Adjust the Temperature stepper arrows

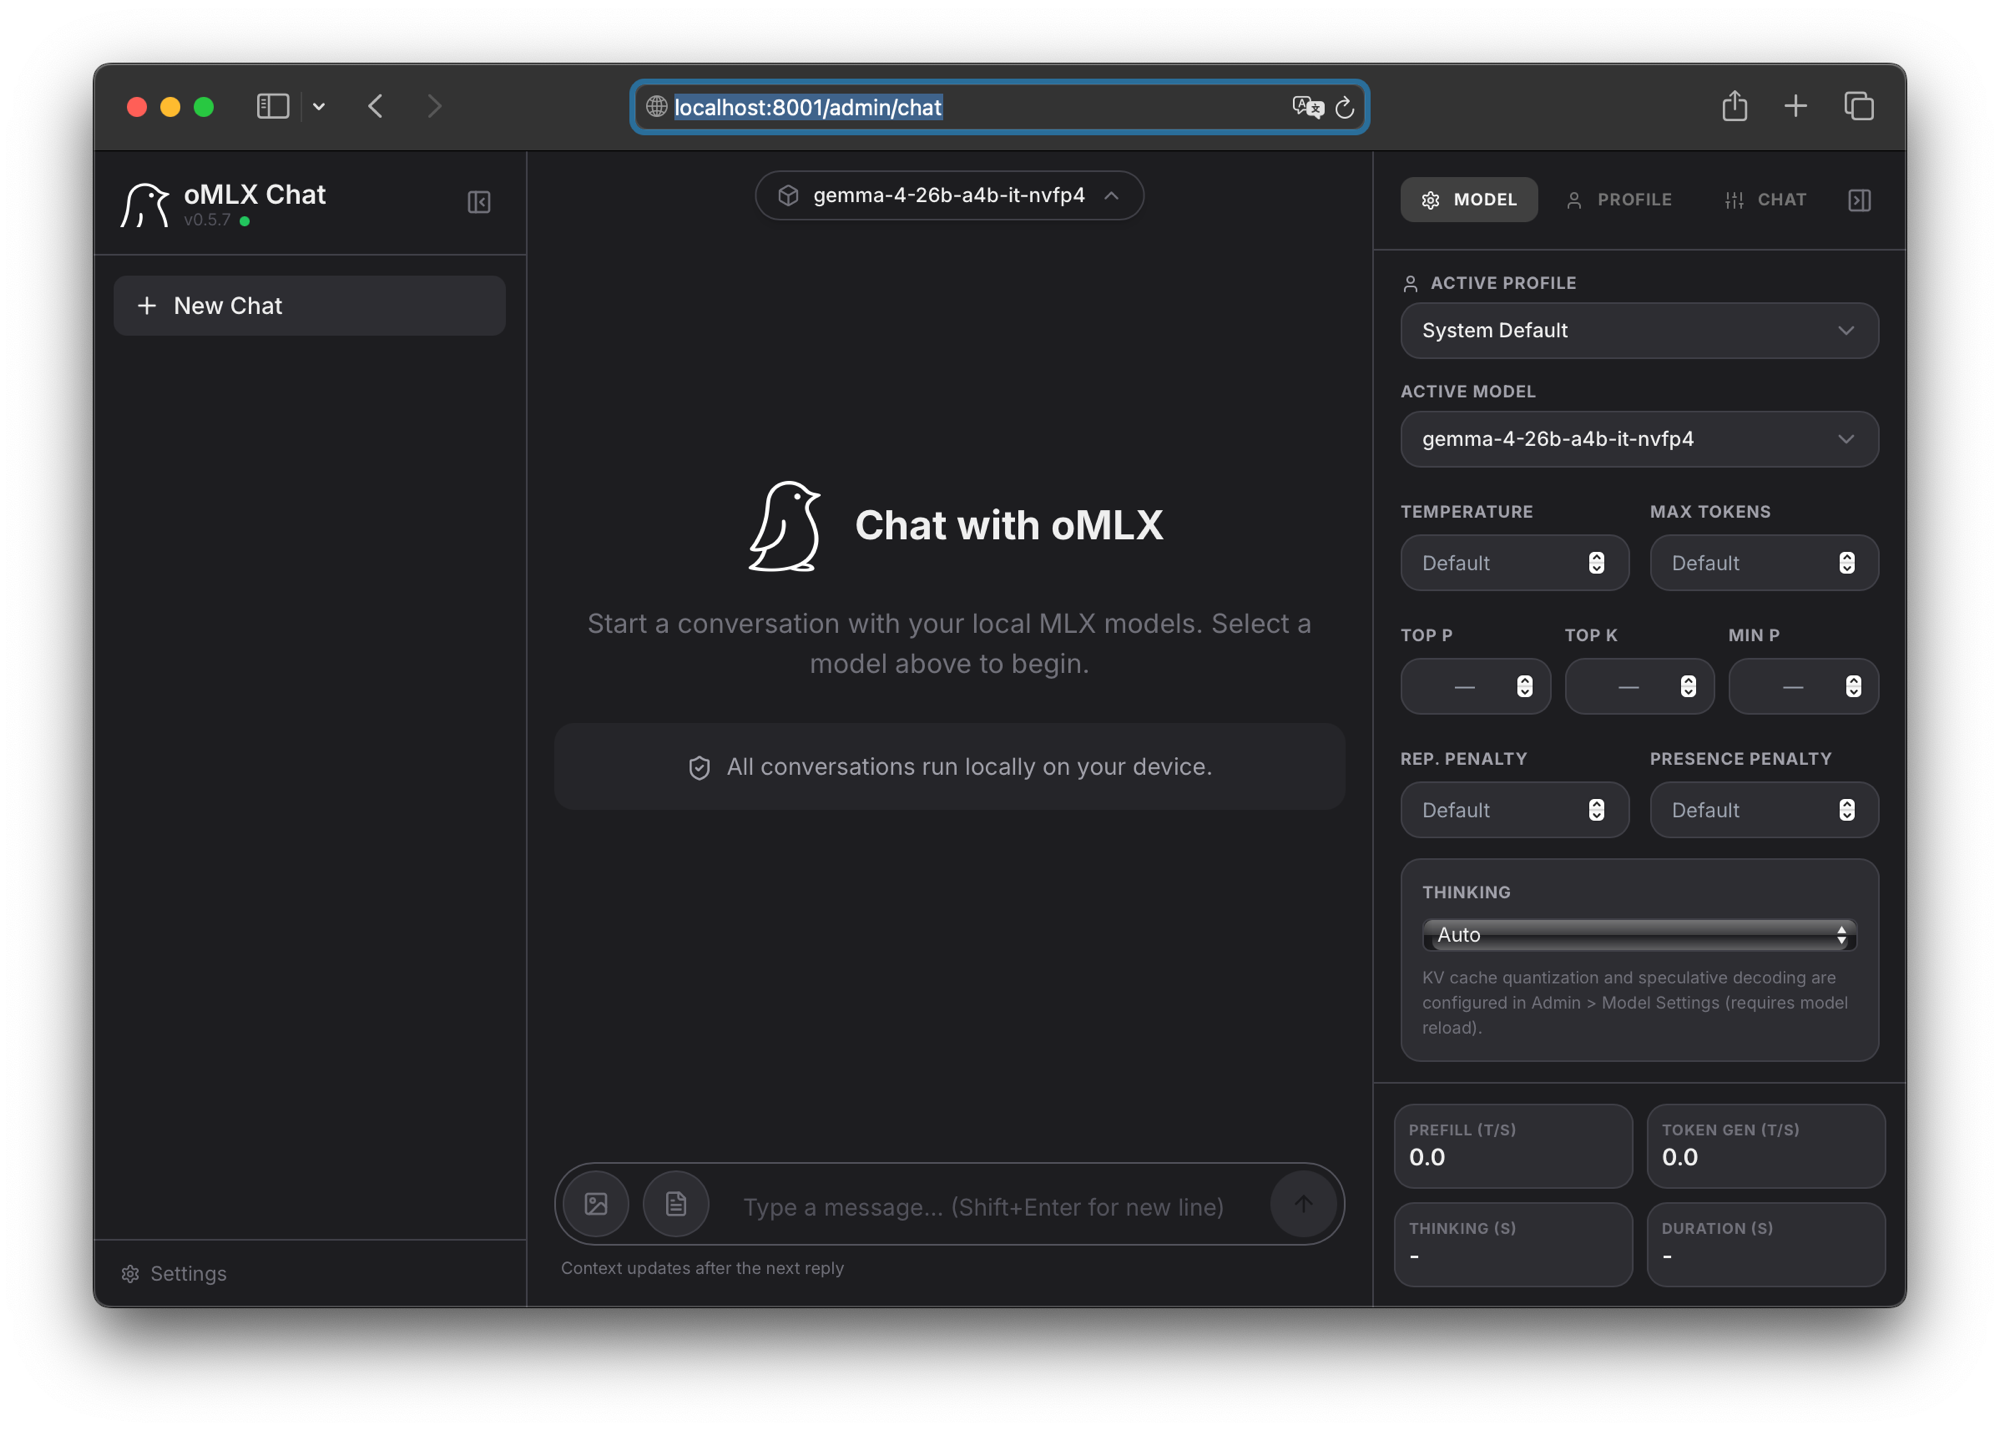pyautogui.click(x=1597, y=563)
